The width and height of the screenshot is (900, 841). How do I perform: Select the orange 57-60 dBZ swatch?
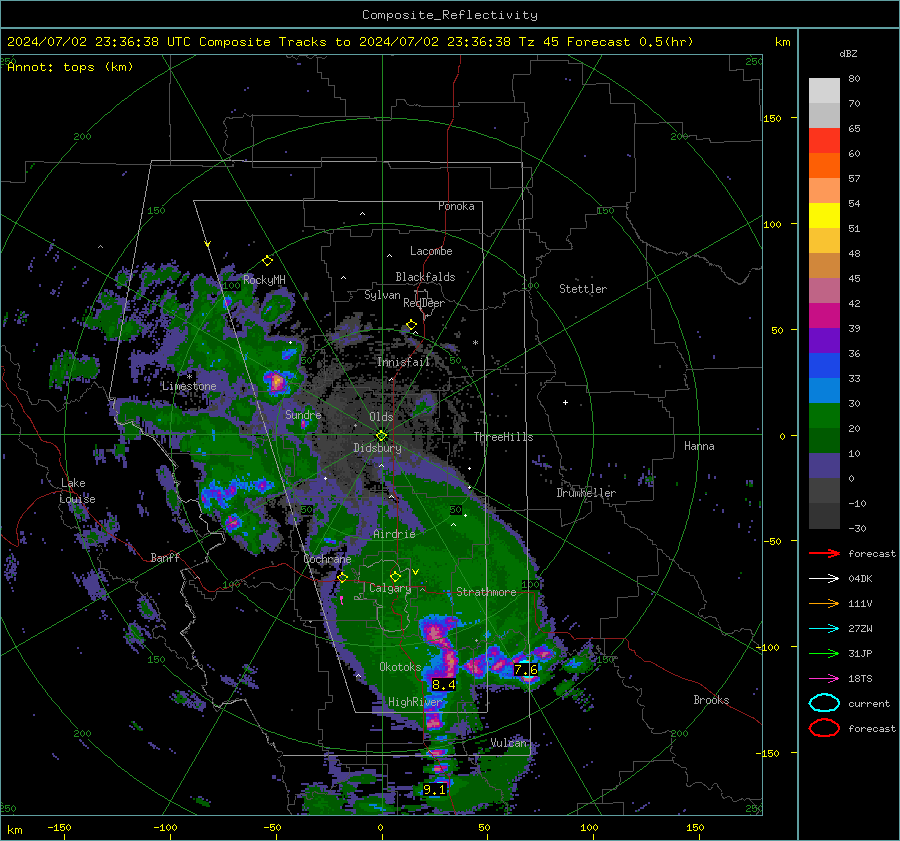click(x=824, y=166)
